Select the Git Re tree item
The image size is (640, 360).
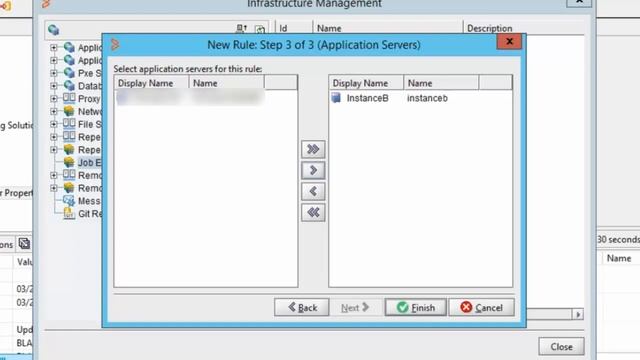pos(90,213)
